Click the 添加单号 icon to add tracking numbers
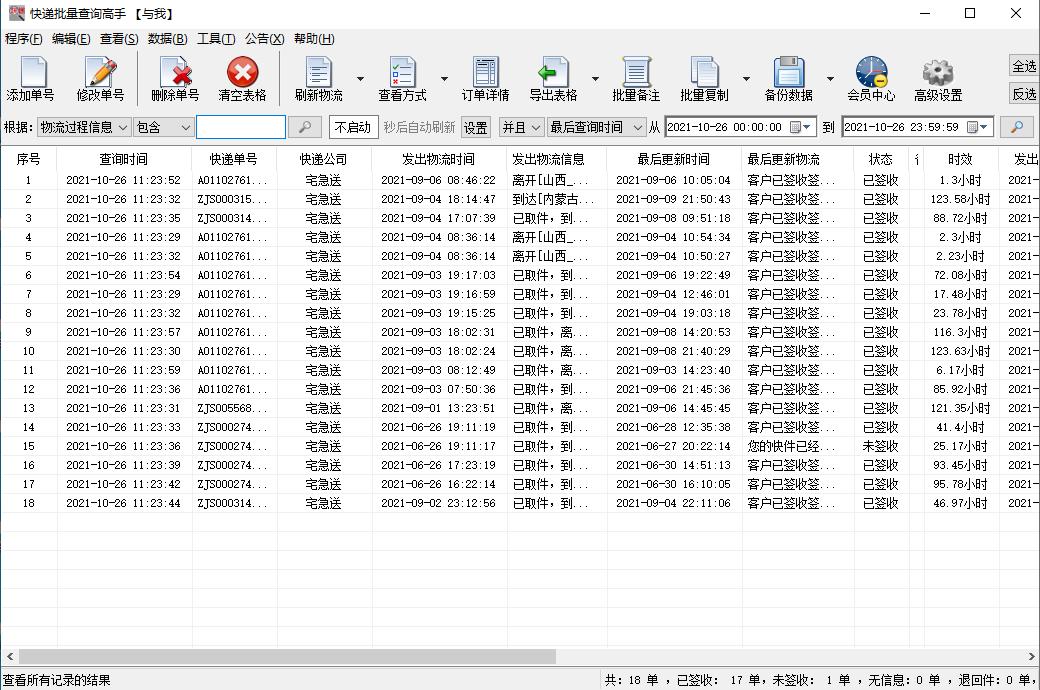 (x=33, y=78)
